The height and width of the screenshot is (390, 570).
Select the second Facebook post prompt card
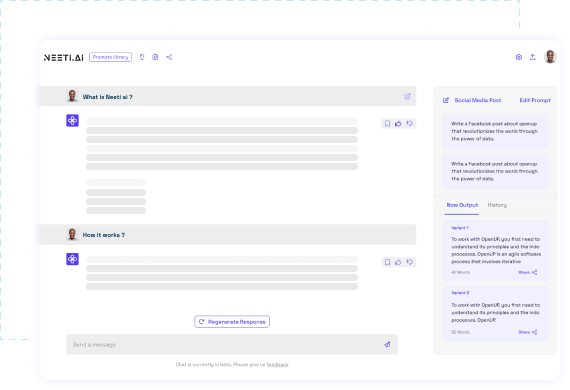pos(495,171)
